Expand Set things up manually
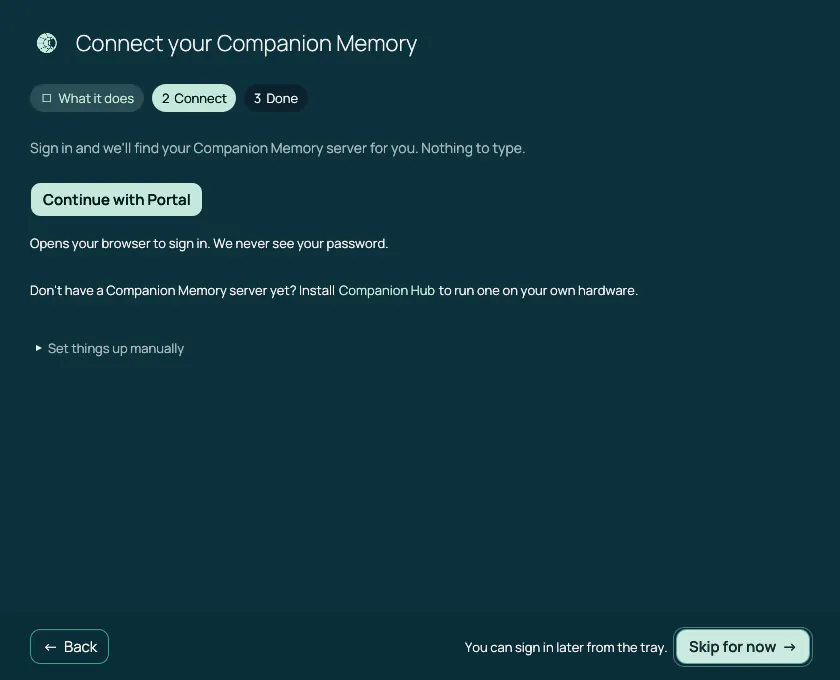The image size is (840, 680). pyautogui.click(x=109, y=349)
